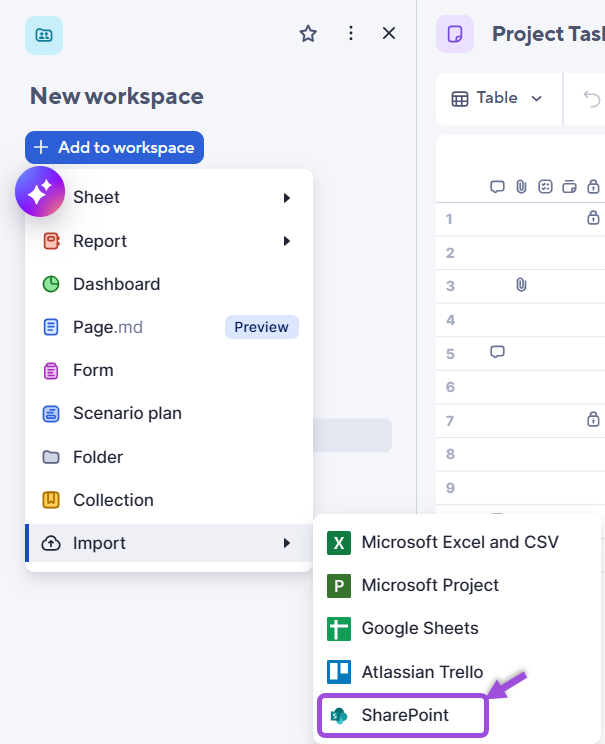
Task: Click the comments column header icon
Action: 497,187
